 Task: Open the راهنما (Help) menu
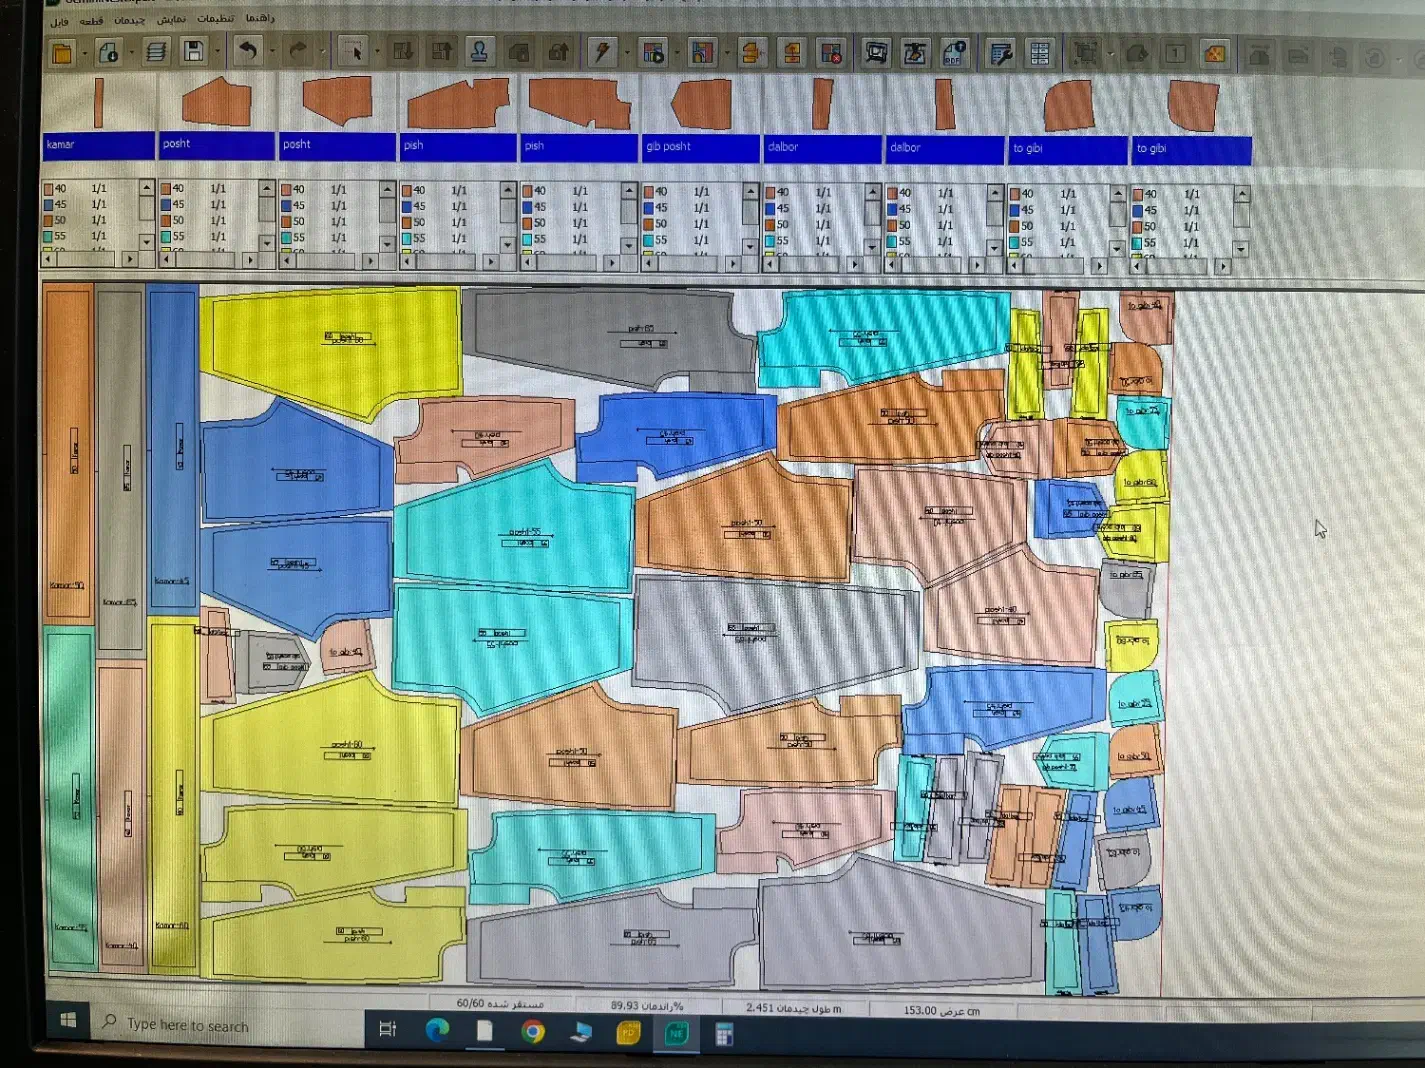tap(260, 18)
